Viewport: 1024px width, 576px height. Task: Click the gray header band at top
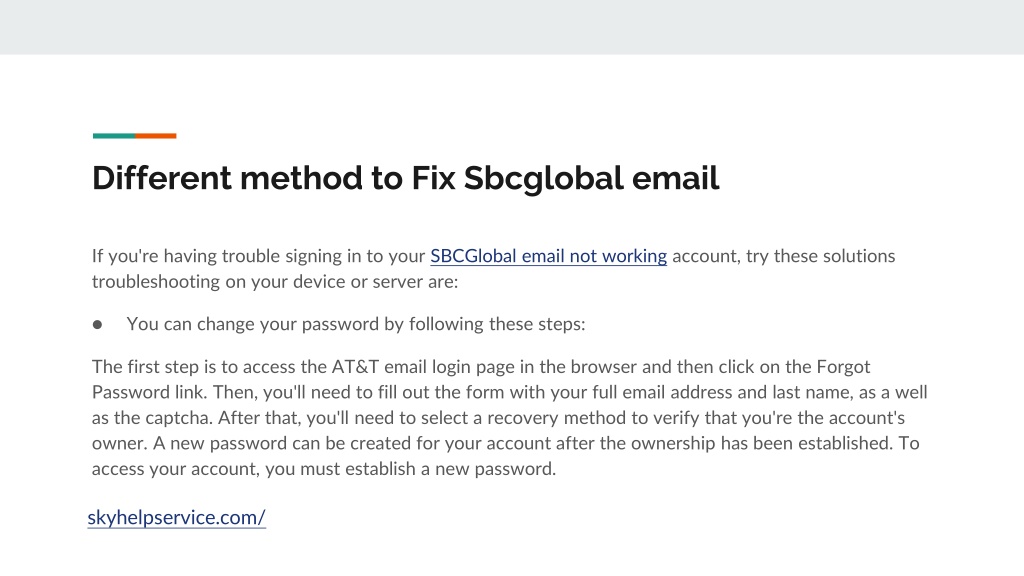point(512,27)
